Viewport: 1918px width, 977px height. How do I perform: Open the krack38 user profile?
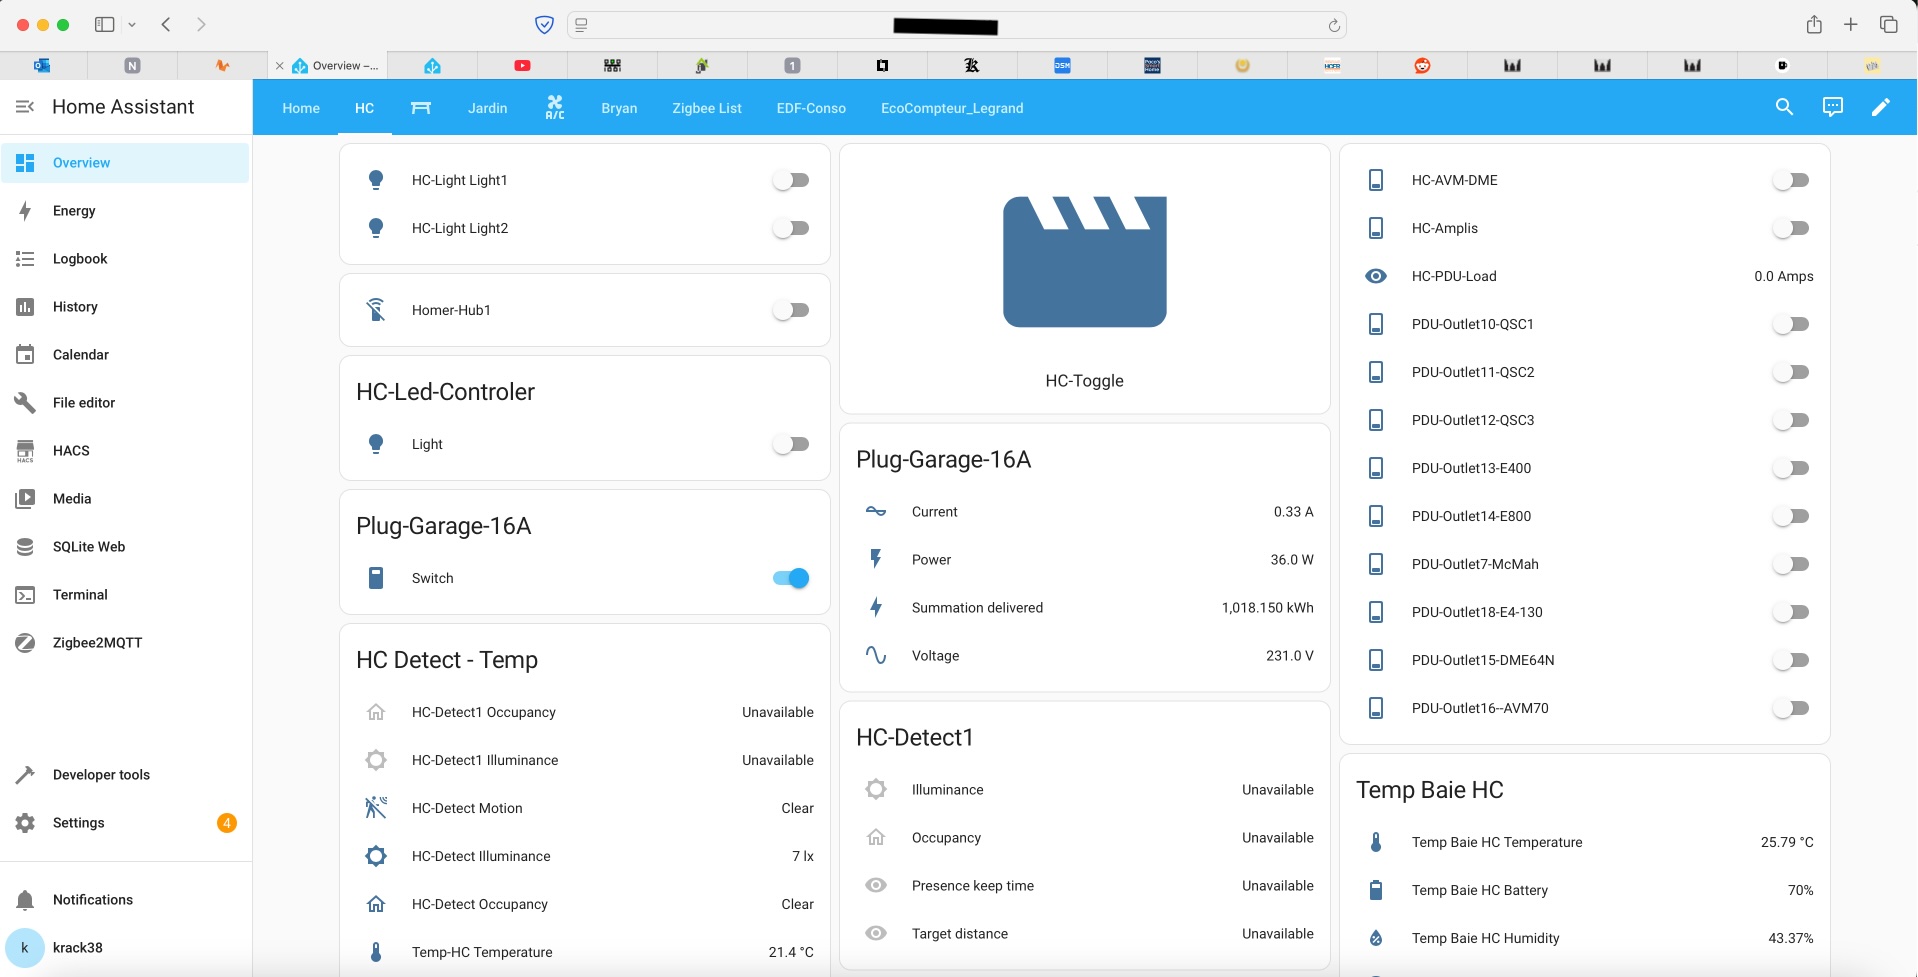click(77, 948)
